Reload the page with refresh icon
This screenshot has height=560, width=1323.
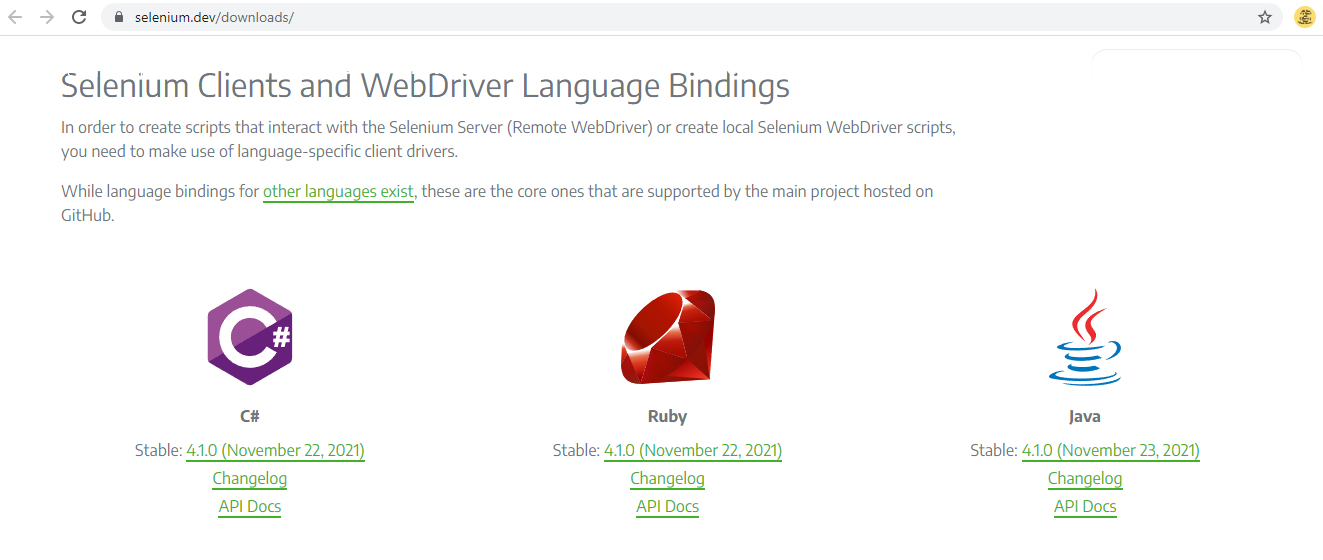click(79, 17)
